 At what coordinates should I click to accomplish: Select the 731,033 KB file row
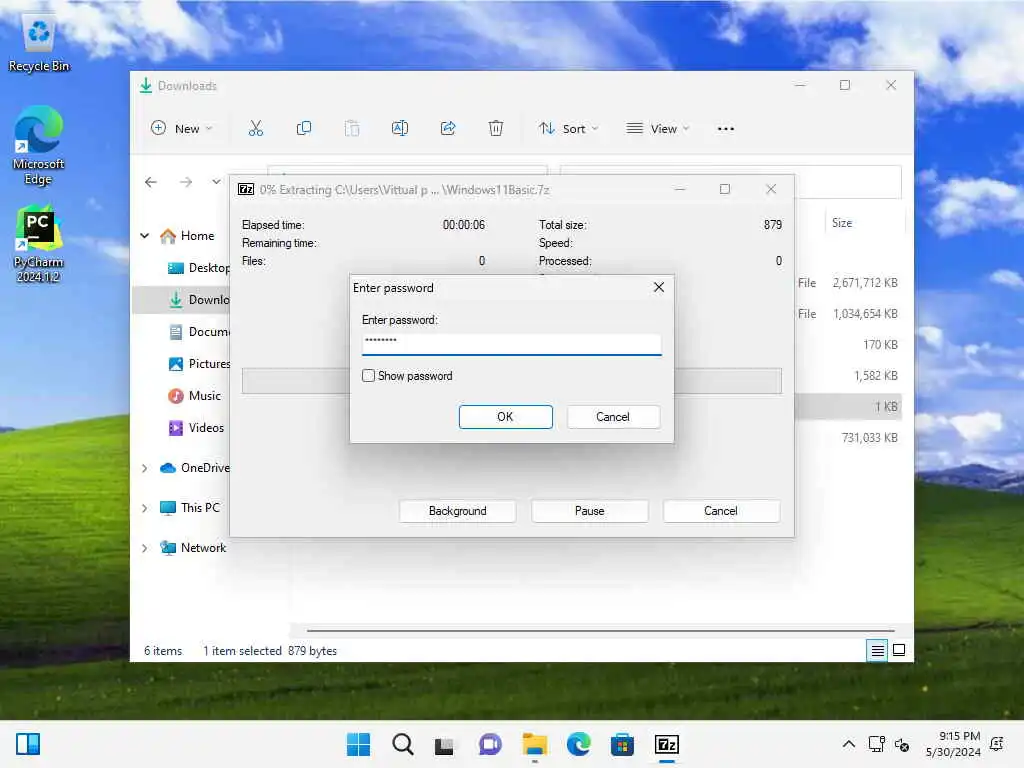[x=849, y=438]
